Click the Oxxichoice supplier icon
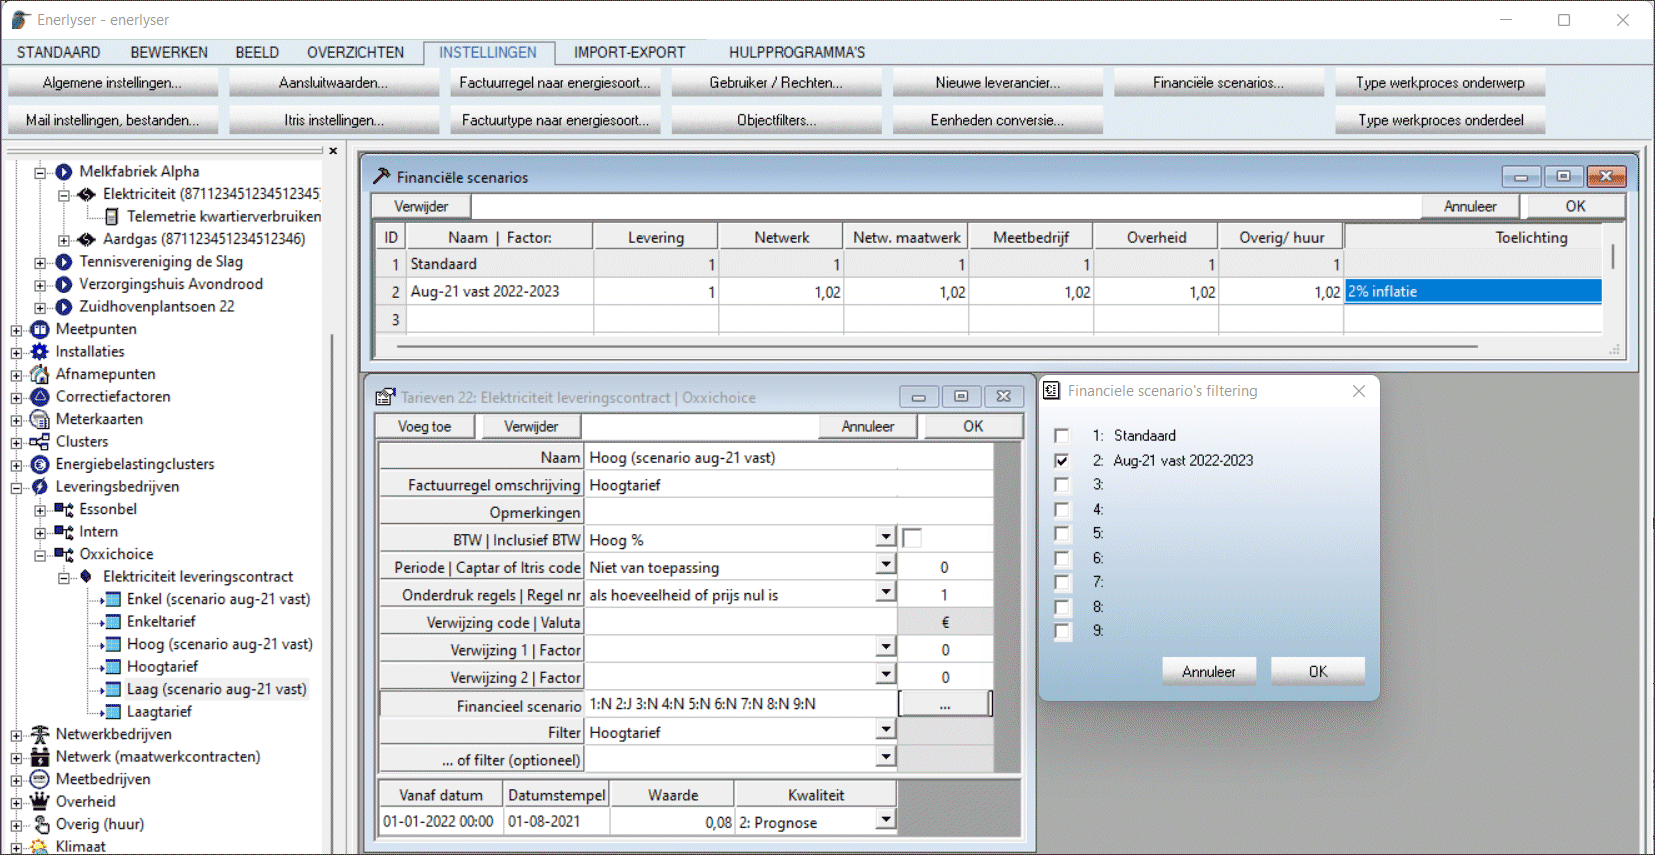The image size is (1655, 855). click(x=64, y=554)
